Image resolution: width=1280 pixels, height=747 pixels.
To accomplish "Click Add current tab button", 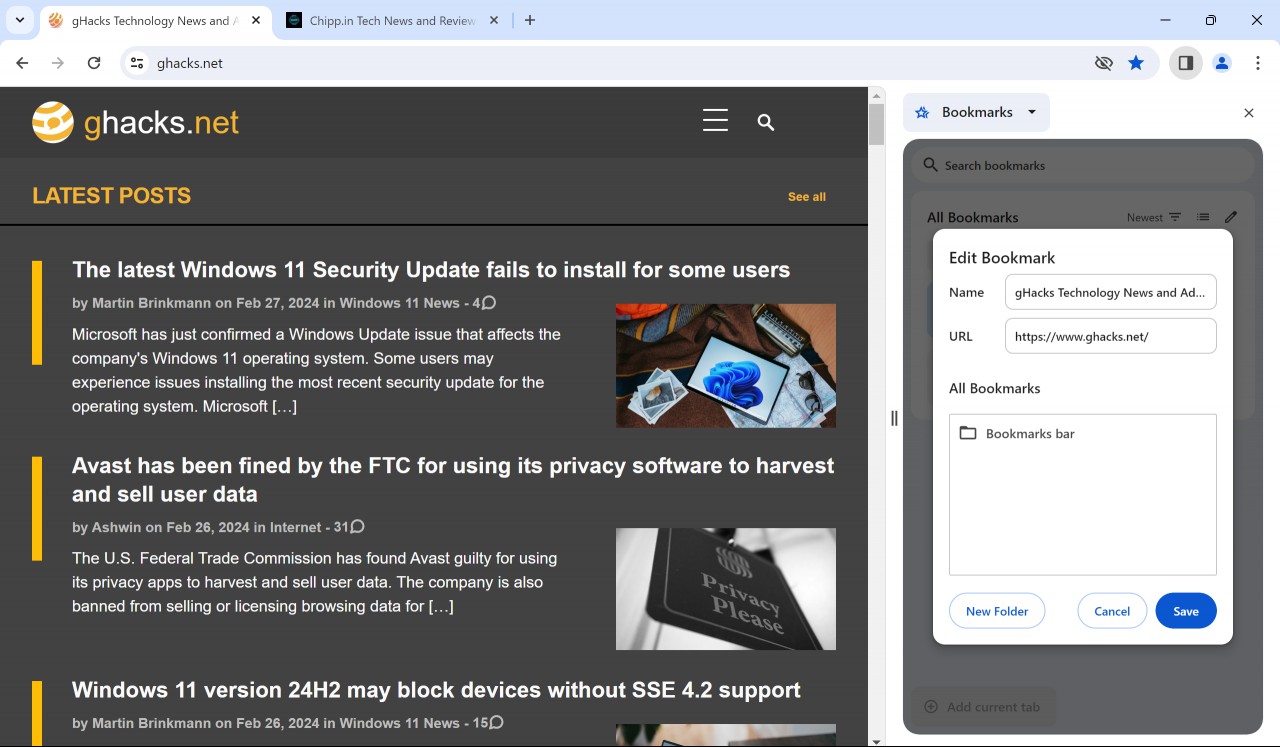I will tap(983, 707).
